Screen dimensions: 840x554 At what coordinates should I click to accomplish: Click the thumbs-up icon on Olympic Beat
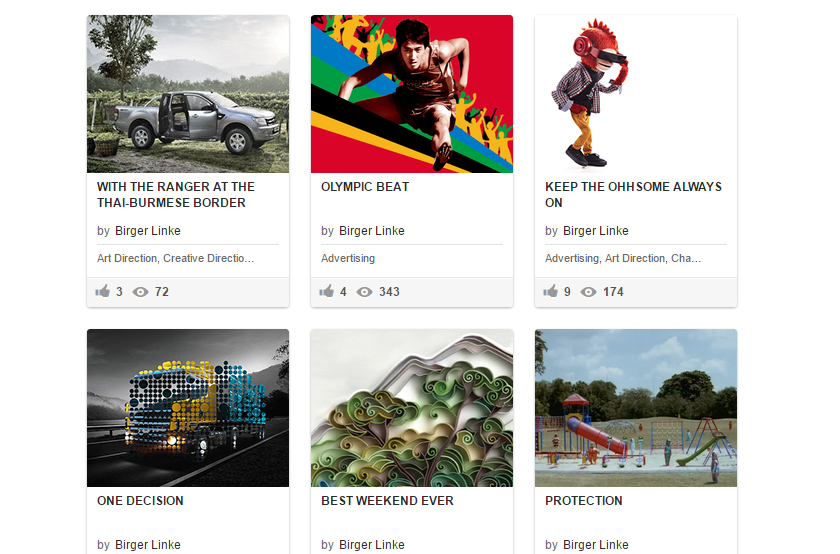[326, 291]
